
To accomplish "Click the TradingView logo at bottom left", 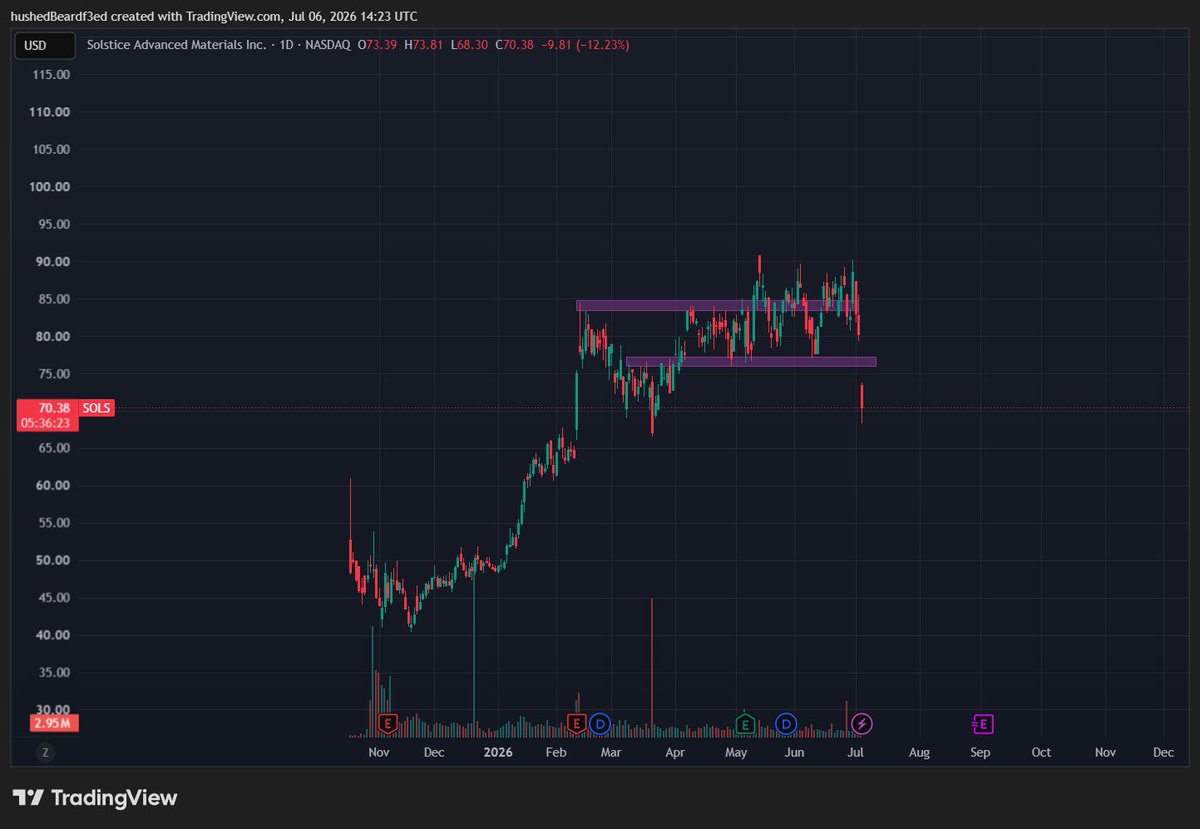I will point(96,797).
